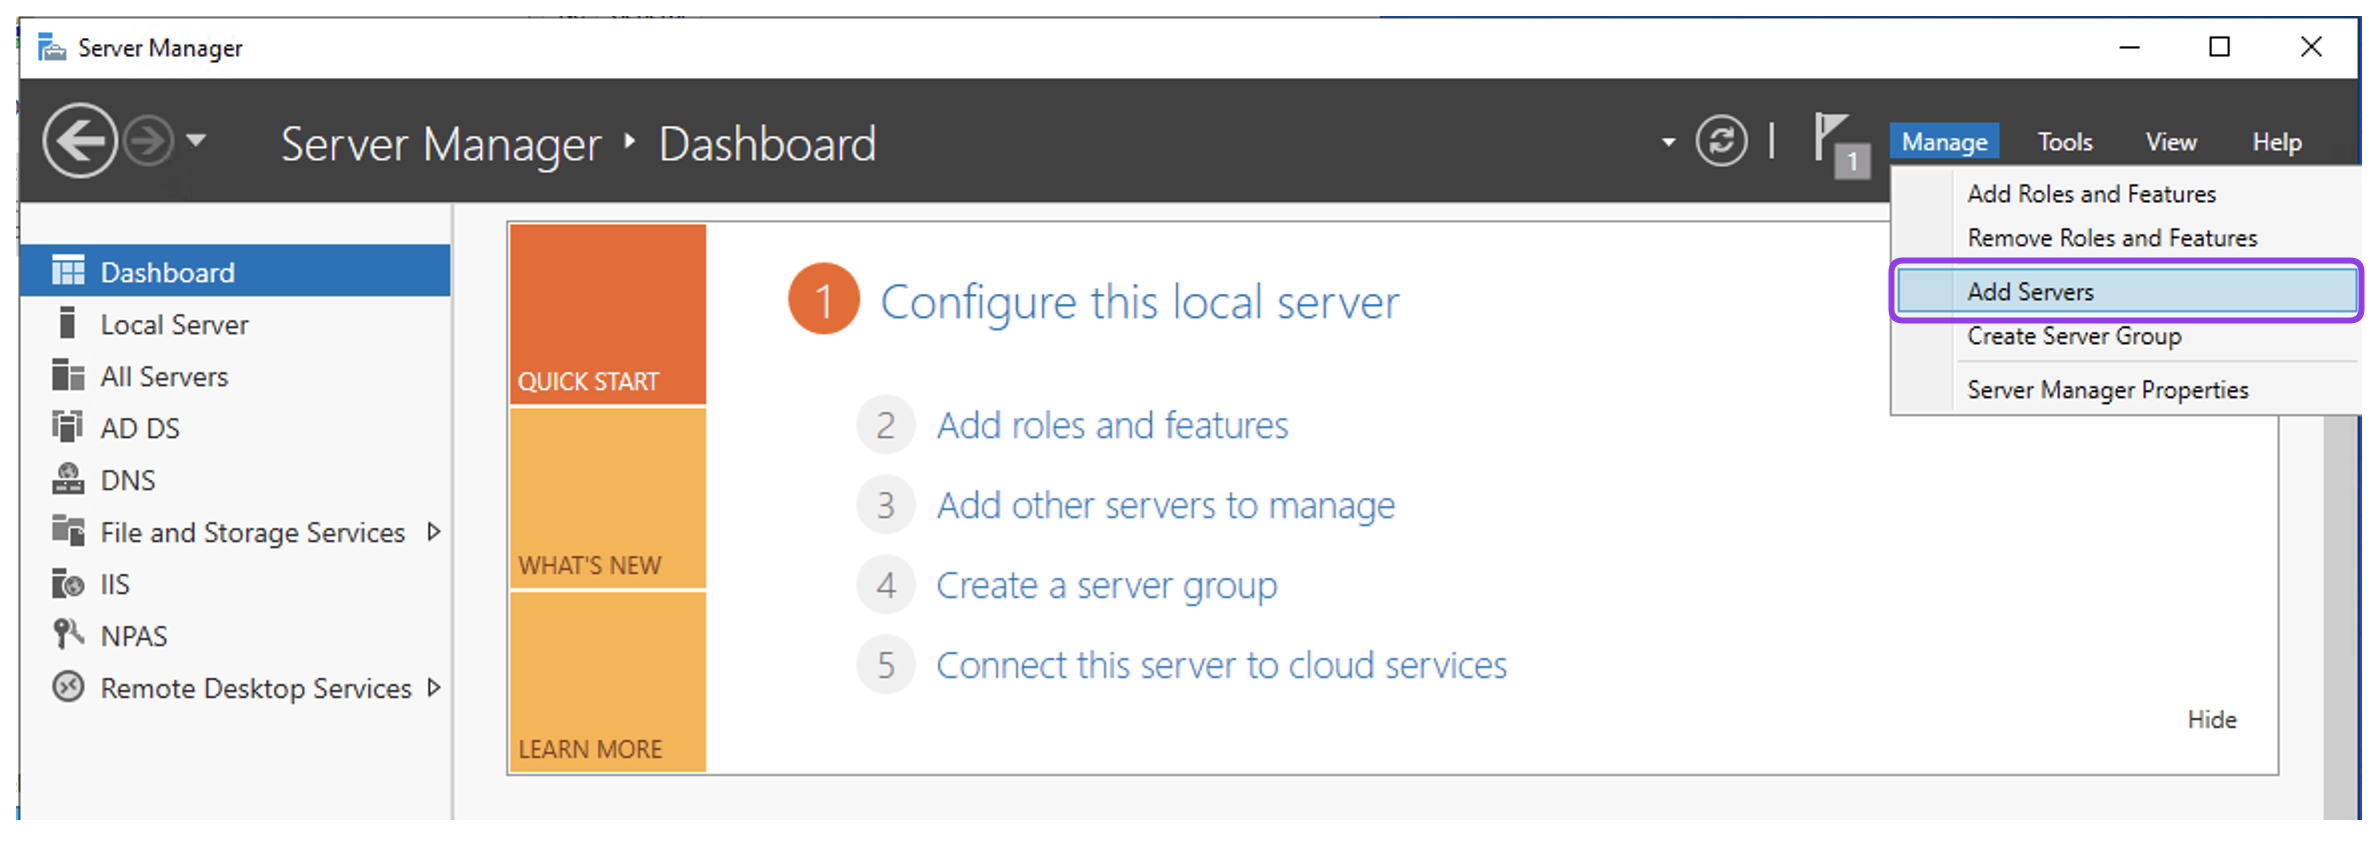Choose Add Roles and Features menu entry

(x=2126, y=194)
